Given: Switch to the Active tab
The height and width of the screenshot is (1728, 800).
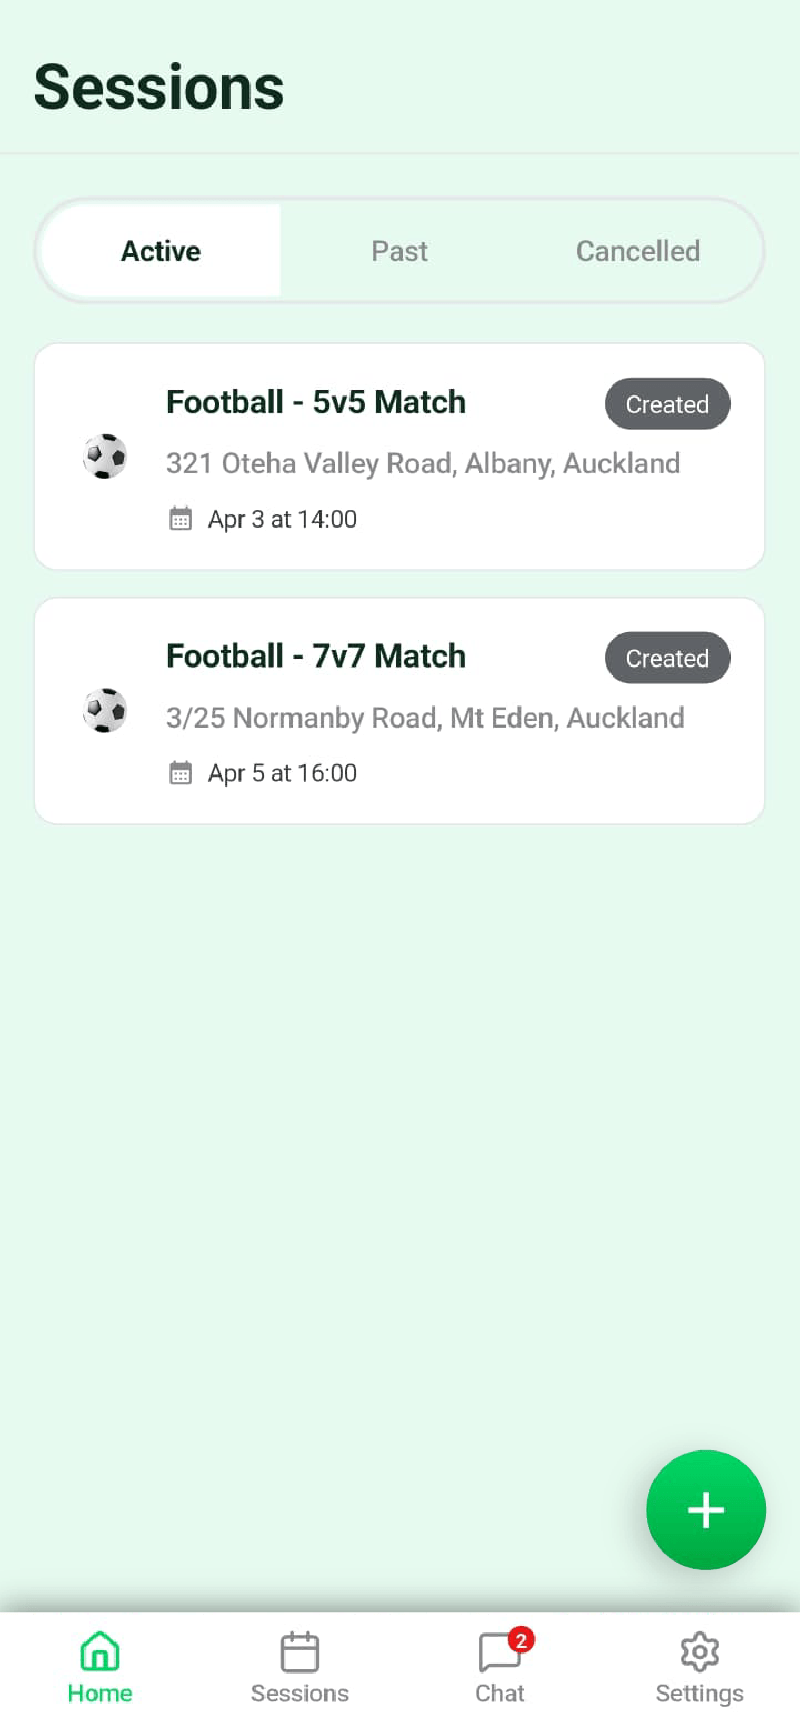Looking at the screenshot, I should click(161, 251).
